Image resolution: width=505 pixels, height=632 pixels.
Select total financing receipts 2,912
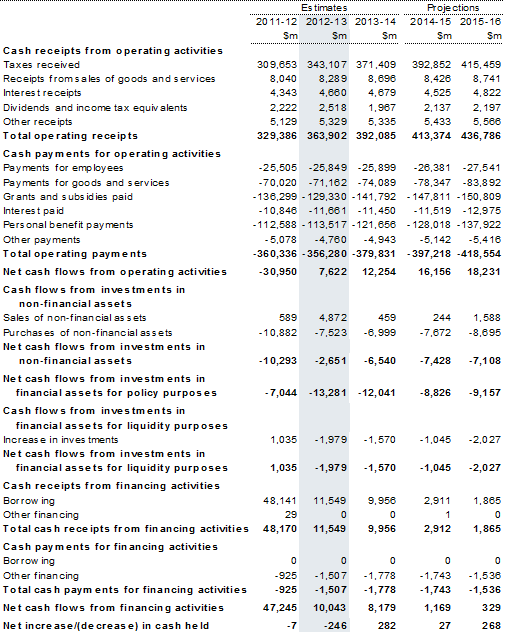pos(437,529)
